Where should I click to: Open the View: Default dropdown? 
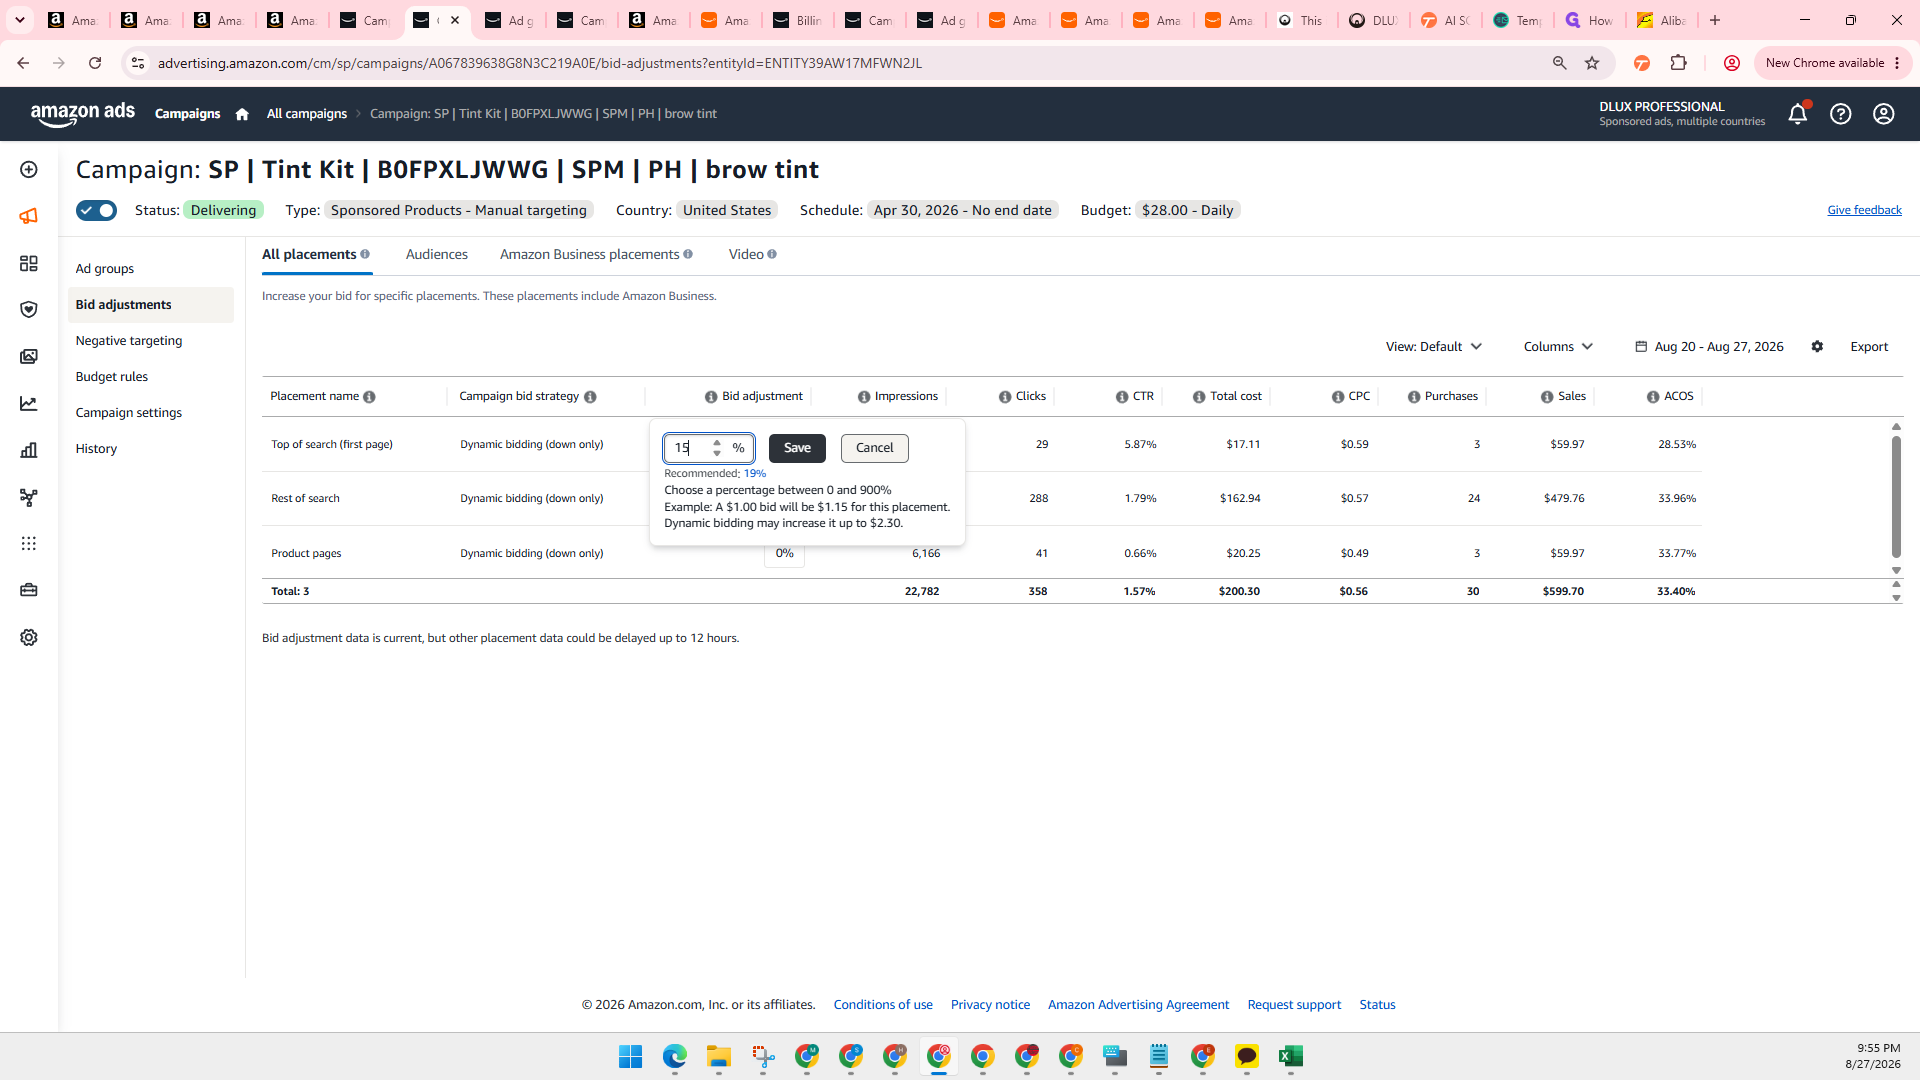click(x=1433, y=347)
